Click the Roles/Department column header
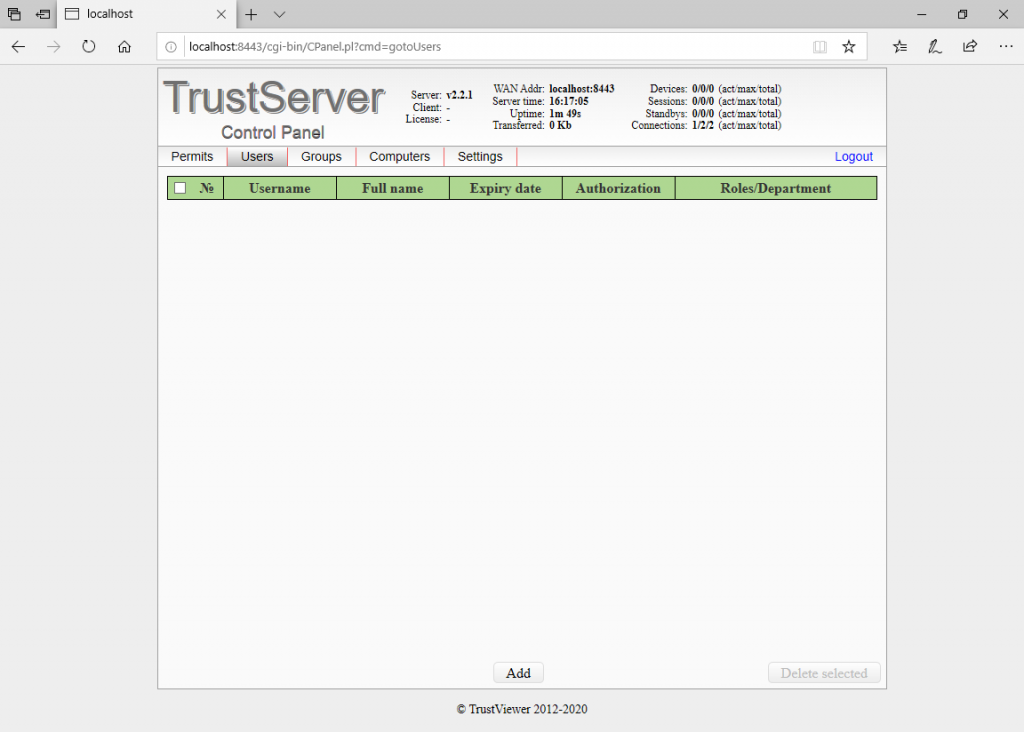This screenshot has width=1024, height=732. coord(776,188)
